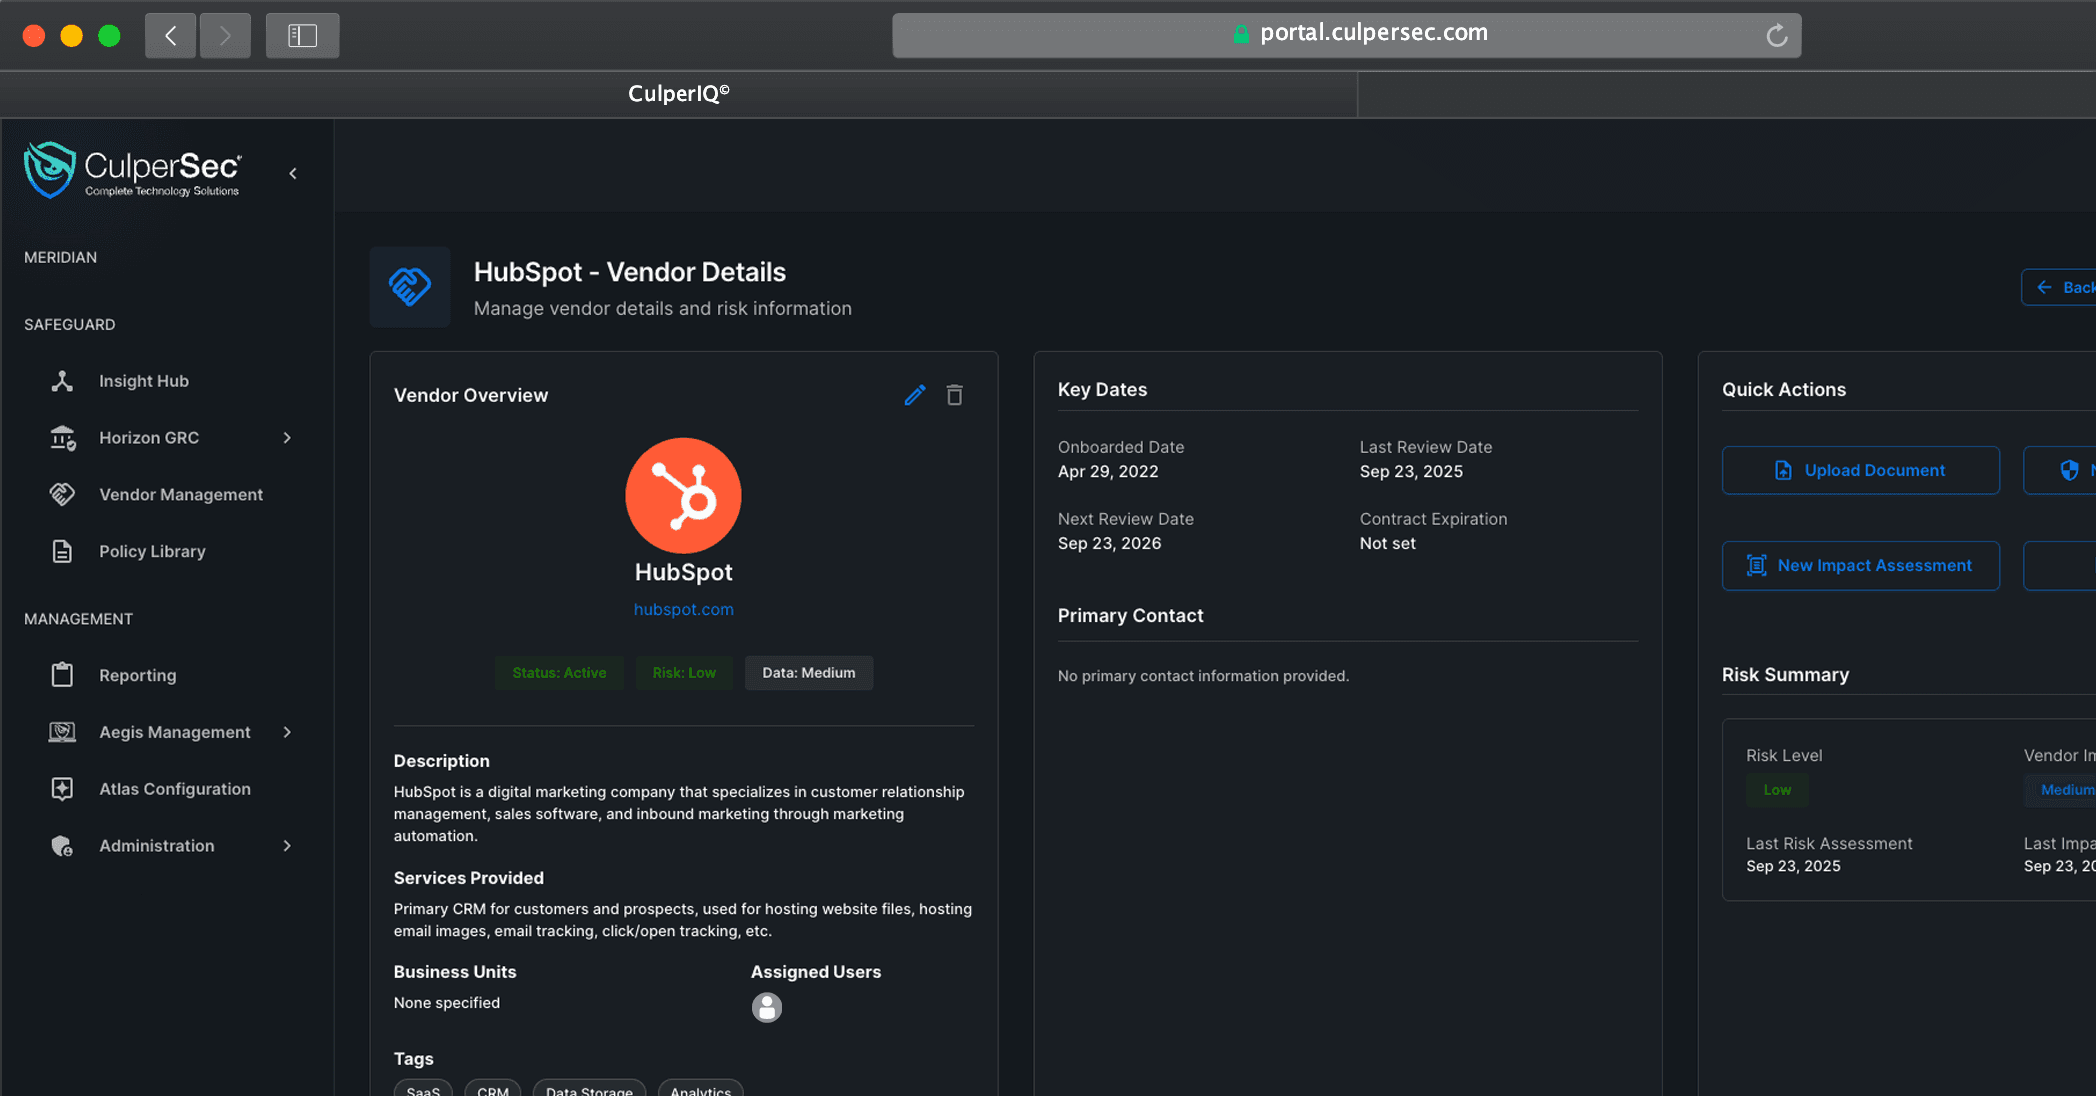Viewport: 2096px width, 1096px height.
Task: Click the vendor handshake icon beside page title
Action: 410,287
